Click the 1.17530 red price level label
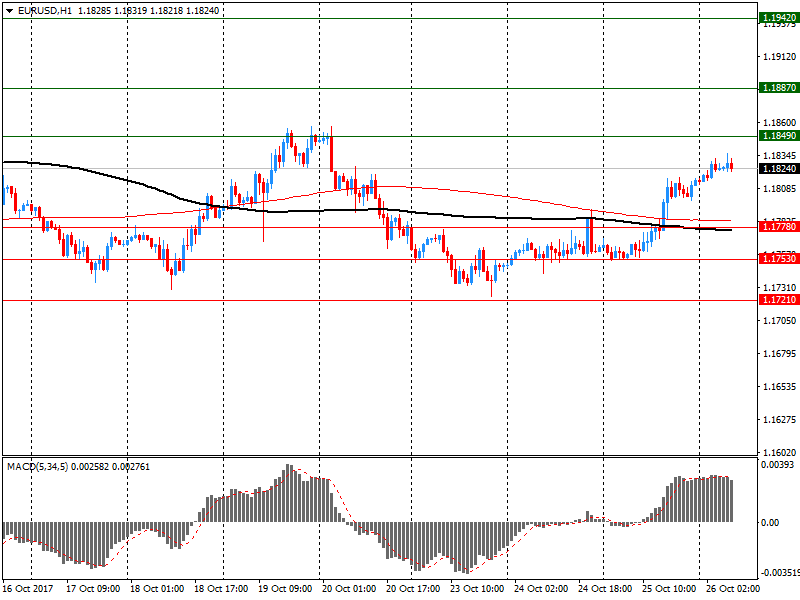 pyautogui.click(x=779, y=259)
